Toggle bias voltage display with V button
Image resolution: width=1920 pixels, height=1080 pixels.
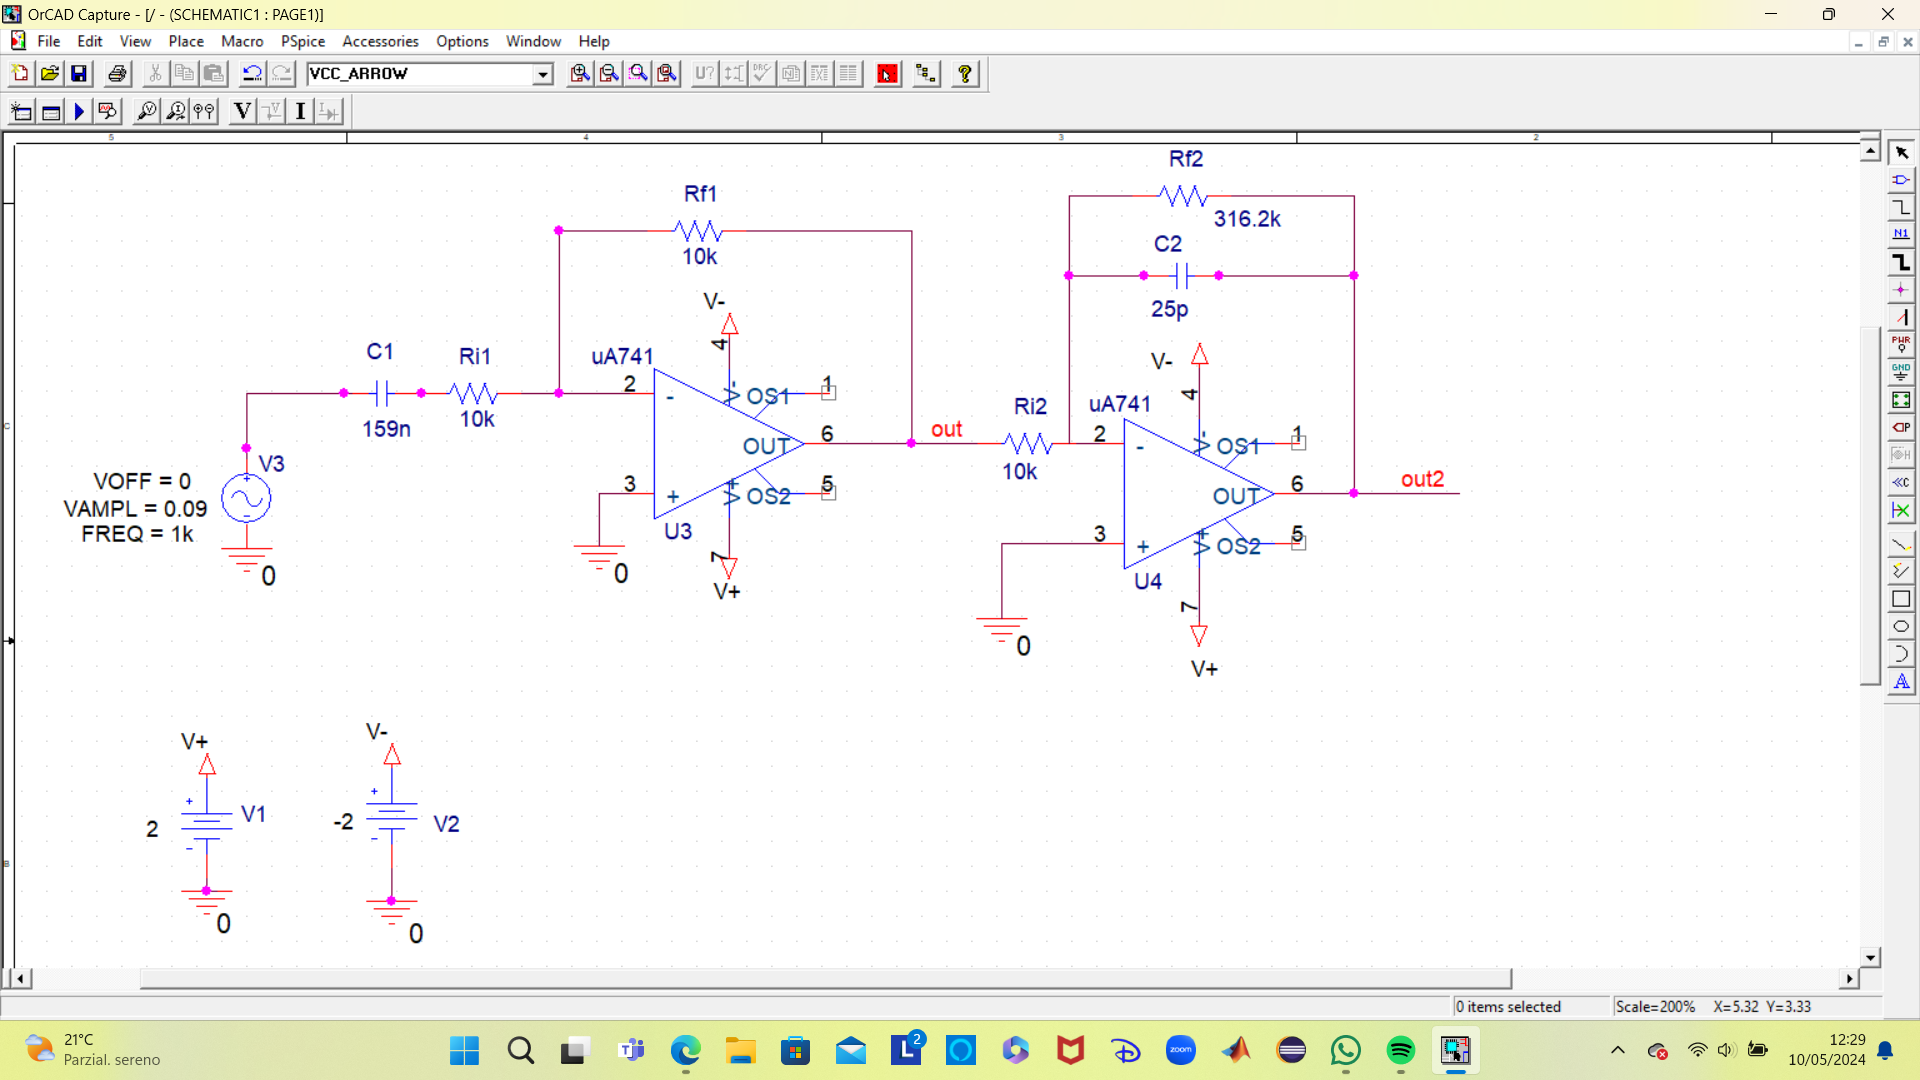pos(242,112)
